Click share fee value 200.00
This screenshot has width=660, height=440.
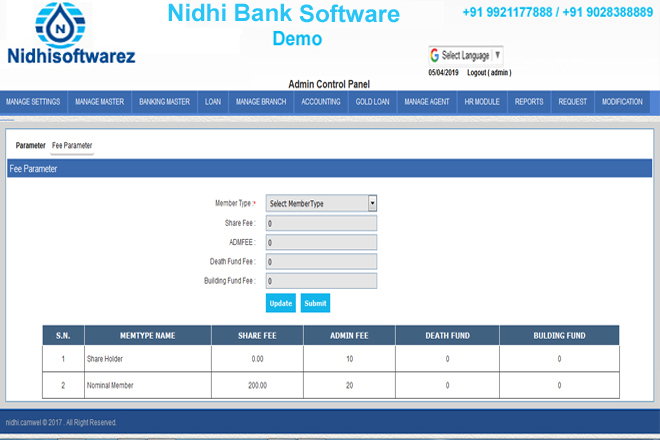[x=257, y=385]
